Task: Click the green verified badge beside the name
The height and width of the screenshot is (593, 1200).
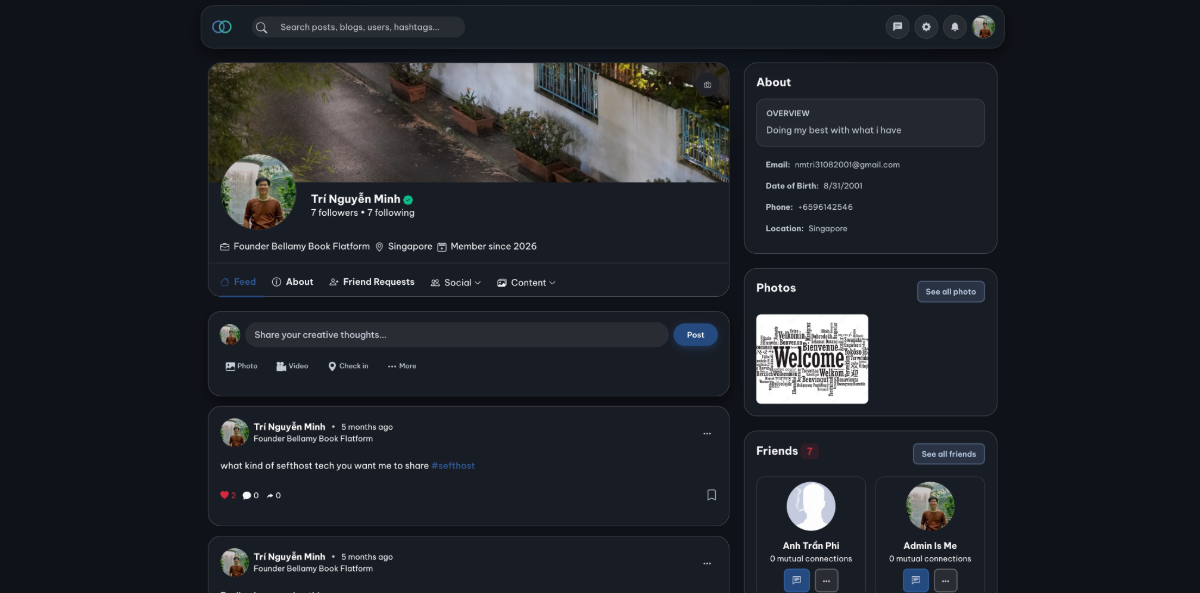Action: coord(408,199)
